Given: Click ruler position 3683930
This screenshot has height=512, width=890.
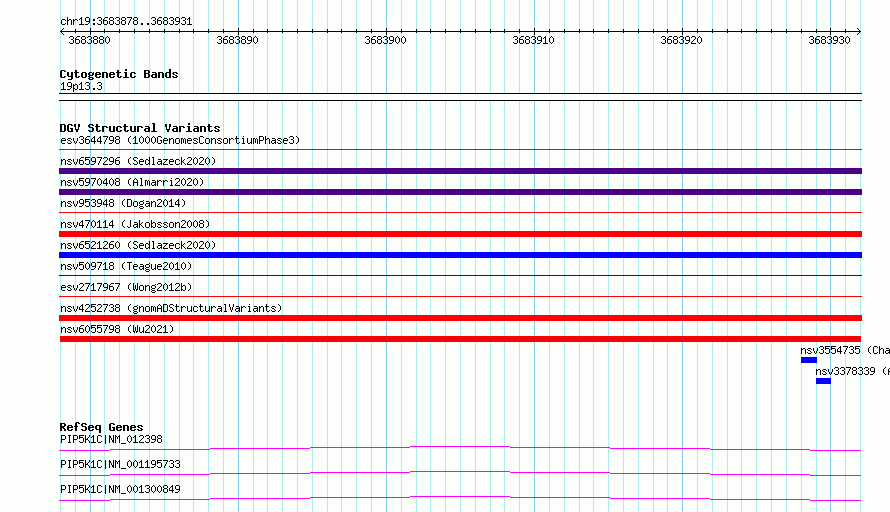Looking at the screenshot, I should tap(829, 40).
